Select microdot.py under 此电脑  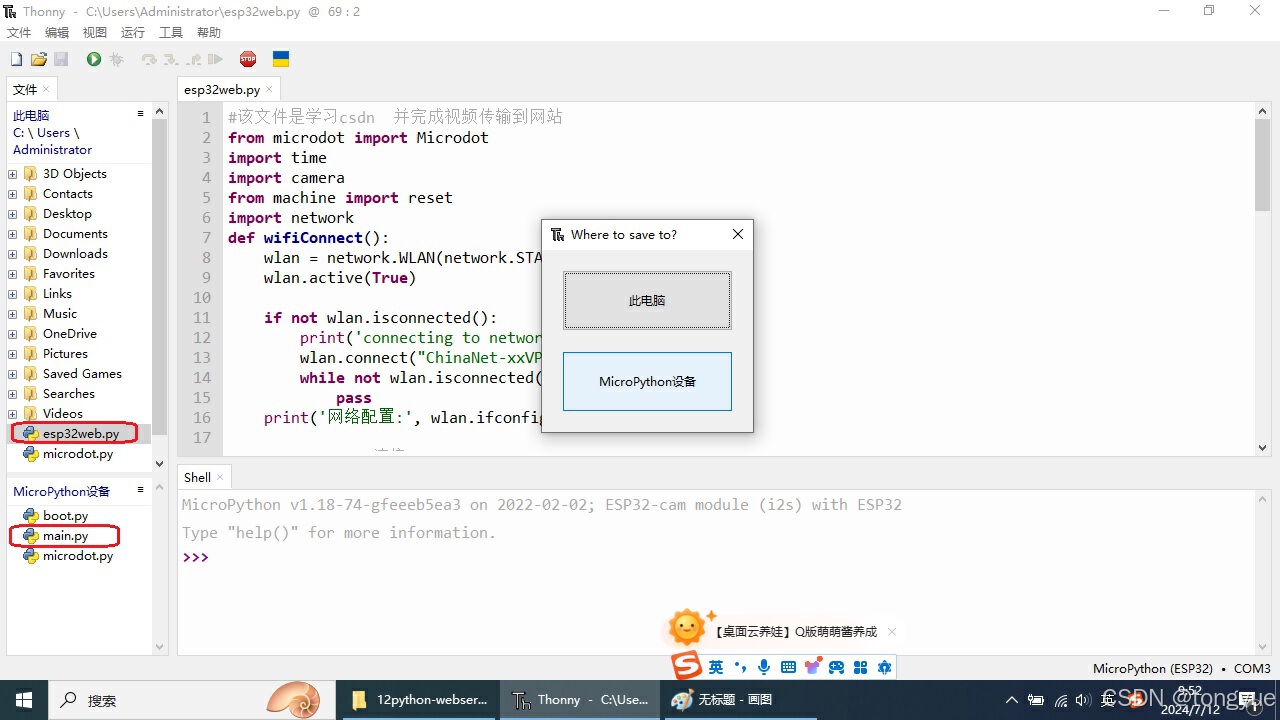pos(78,454)
